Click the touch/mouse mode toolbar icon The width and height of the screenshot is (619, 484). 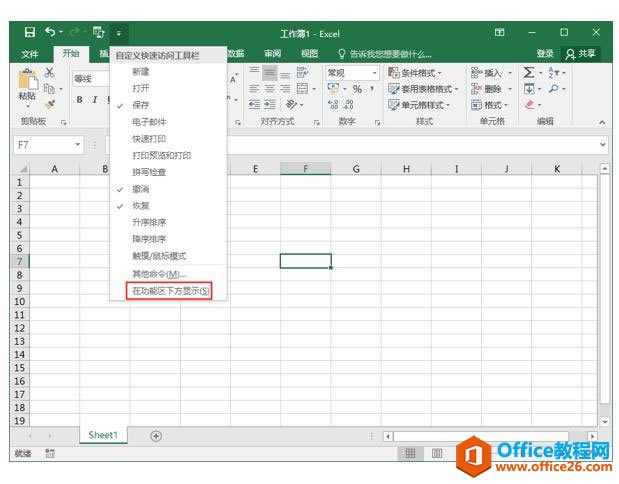98,32
